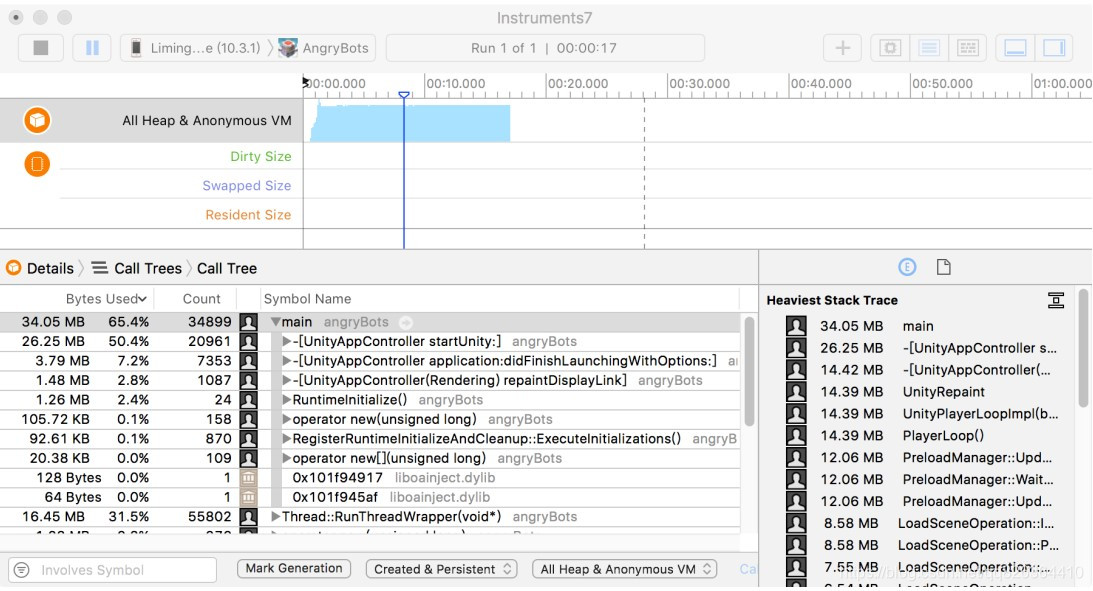Switch to the threads grid strategy icon

tap(968, 47)
